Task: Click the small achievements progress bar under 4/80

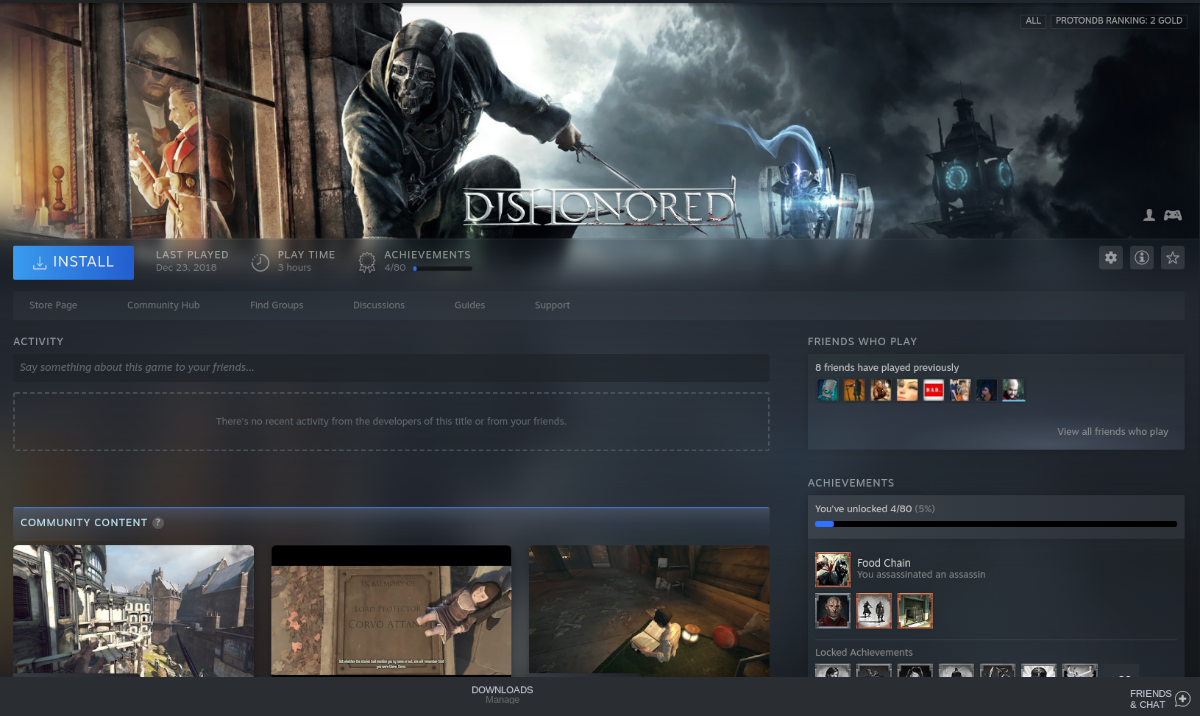Action: [442, 268]
